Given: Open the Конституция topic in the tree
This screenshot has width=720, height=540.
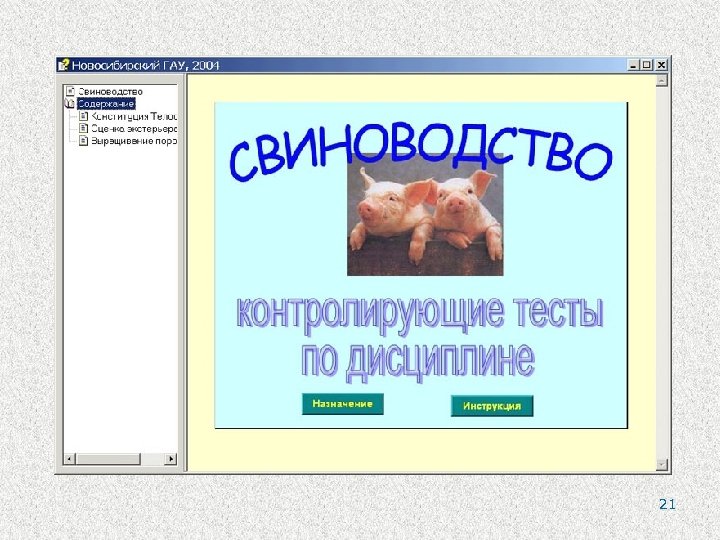Looking at the screenshot, I should (134, 116).
